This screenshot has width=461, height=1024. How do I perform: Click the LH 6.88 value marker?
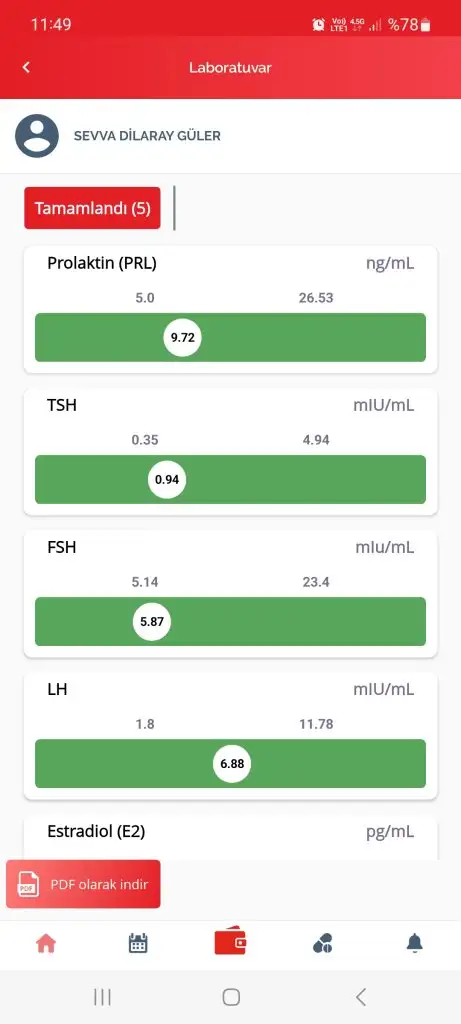232,763
